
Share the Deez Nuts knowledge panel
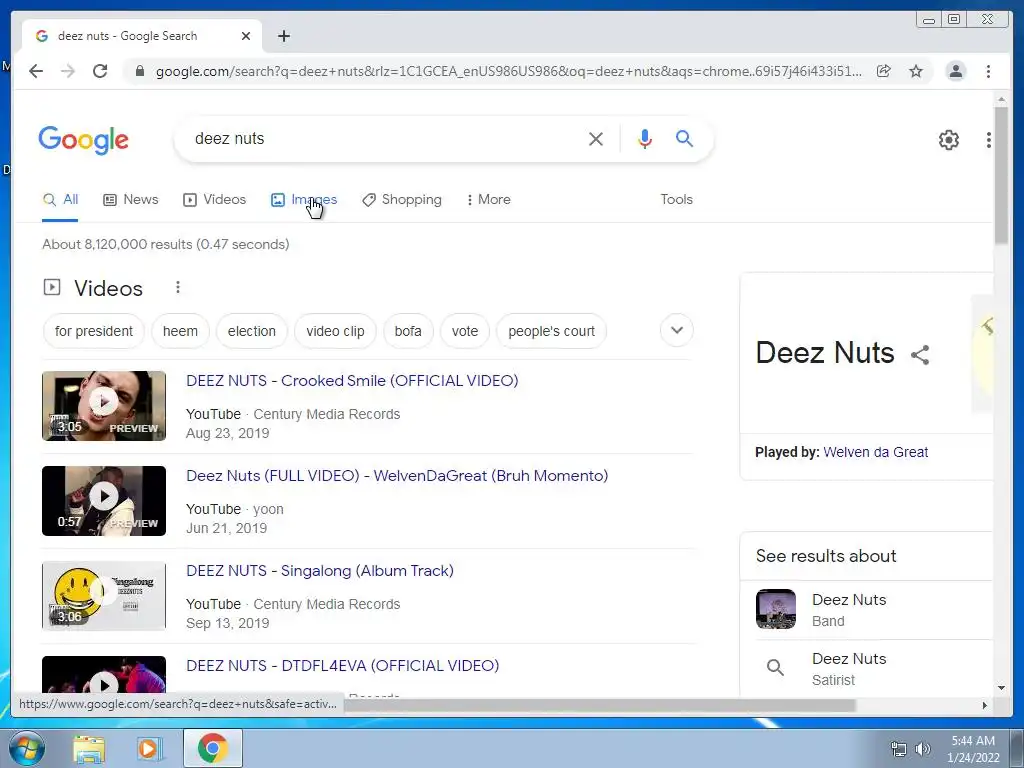[920, 355]
